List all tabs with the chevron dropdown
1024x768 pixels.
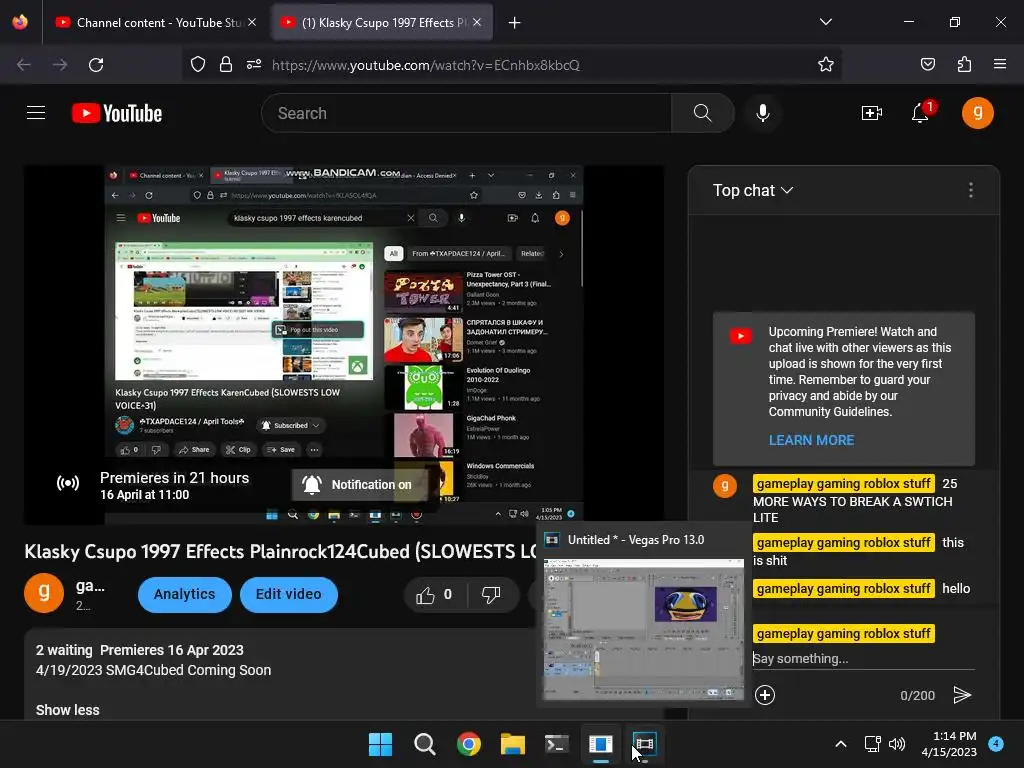click(x=825, y=22)
